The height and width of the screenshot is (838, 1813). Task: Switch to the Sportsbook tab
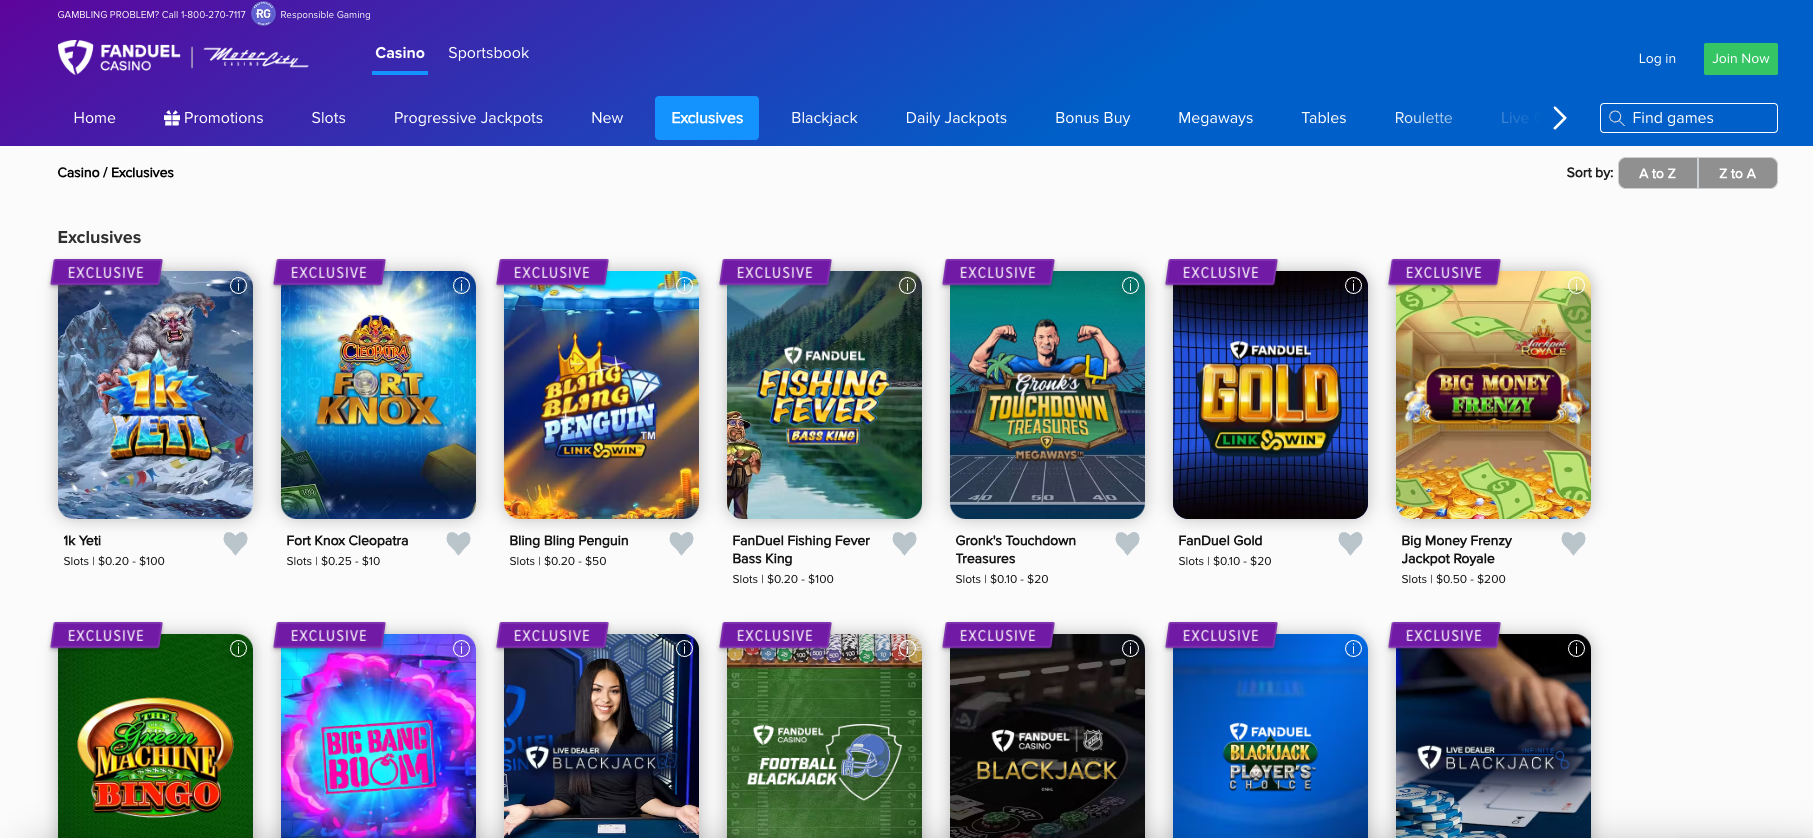click(x=488, y=53)
